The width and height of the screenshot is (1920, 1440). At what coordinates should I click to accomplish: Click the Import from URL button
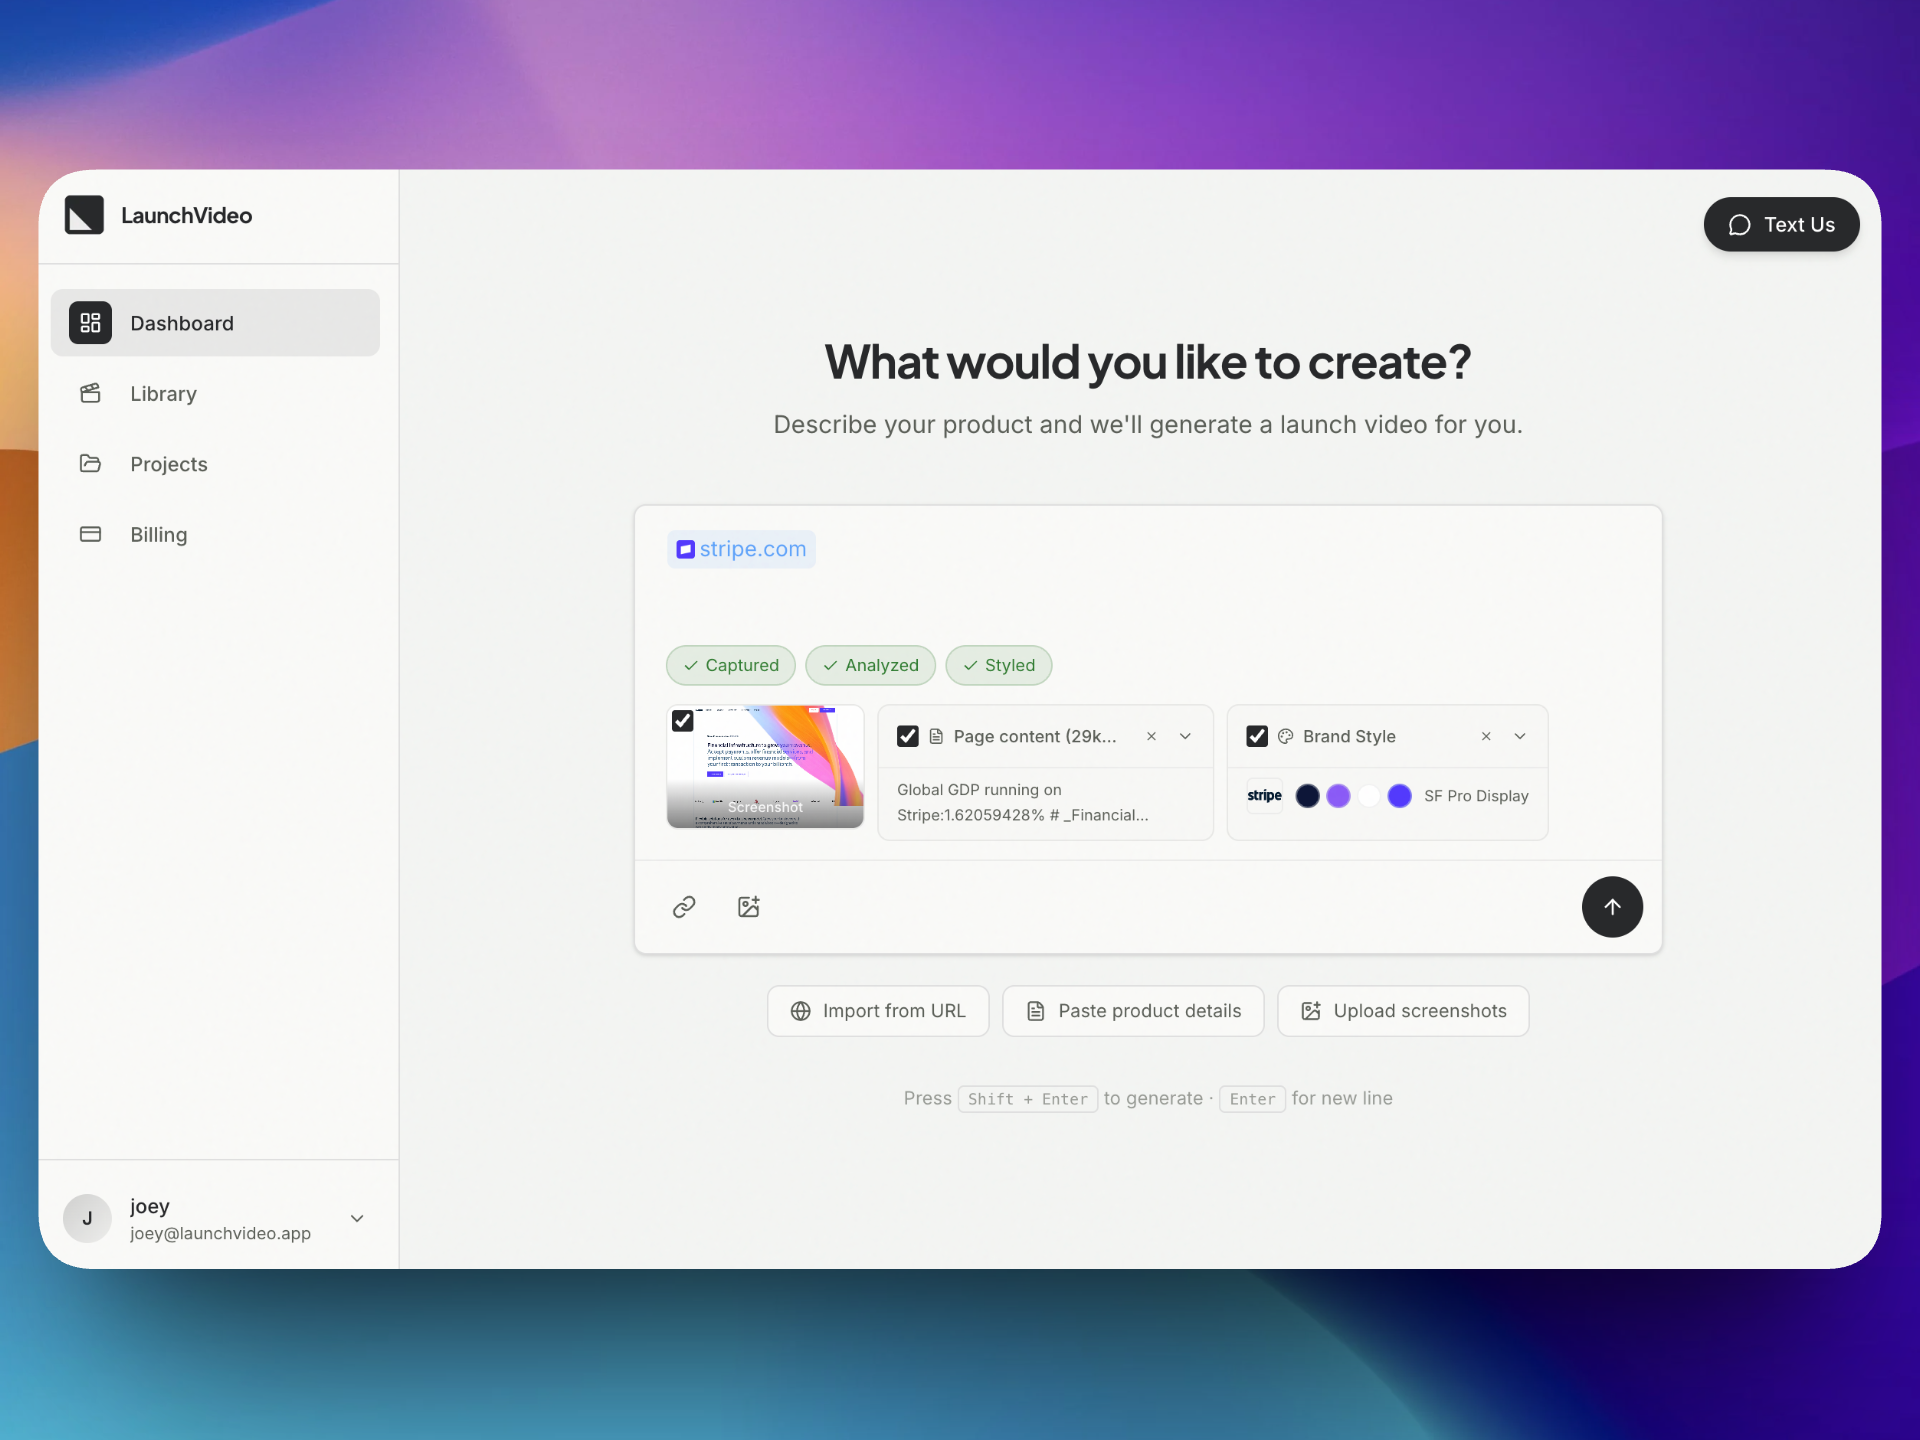[x=878, y=1011]
